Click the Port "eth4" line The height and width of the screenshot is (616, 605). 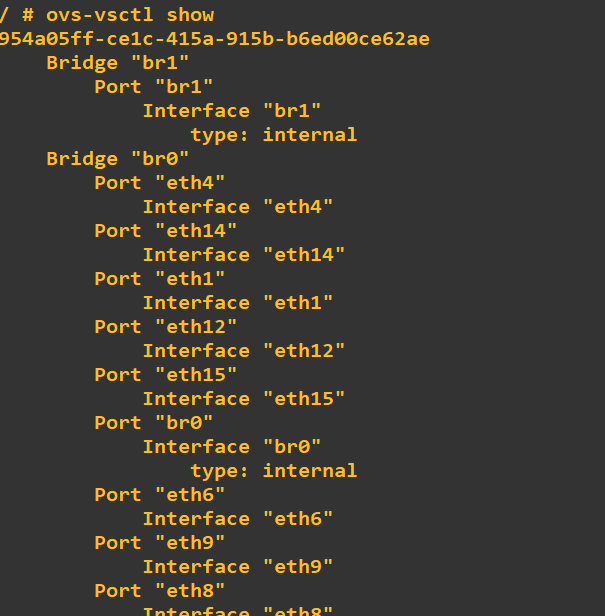pos(160,183)
